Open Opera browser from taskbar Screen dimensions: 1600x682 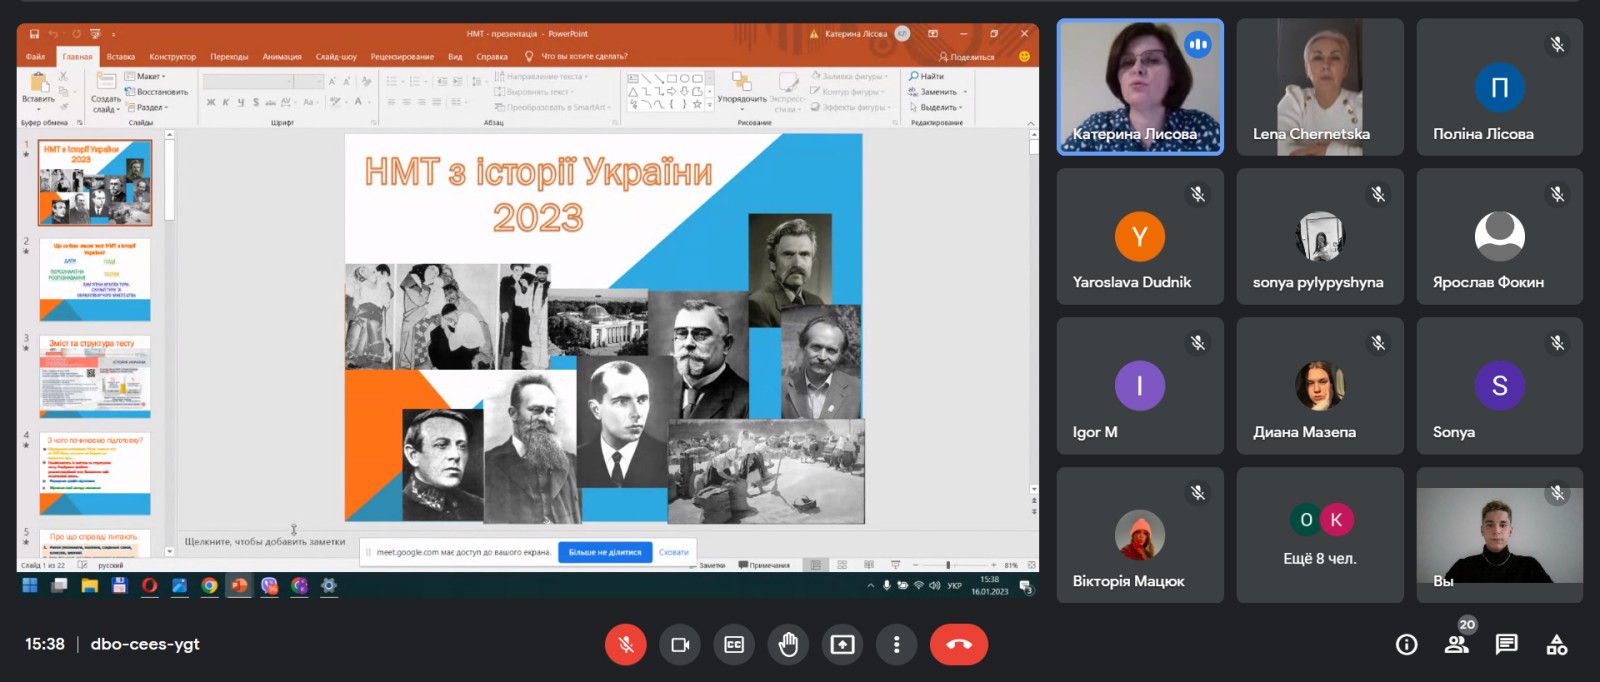pos(150,586)
